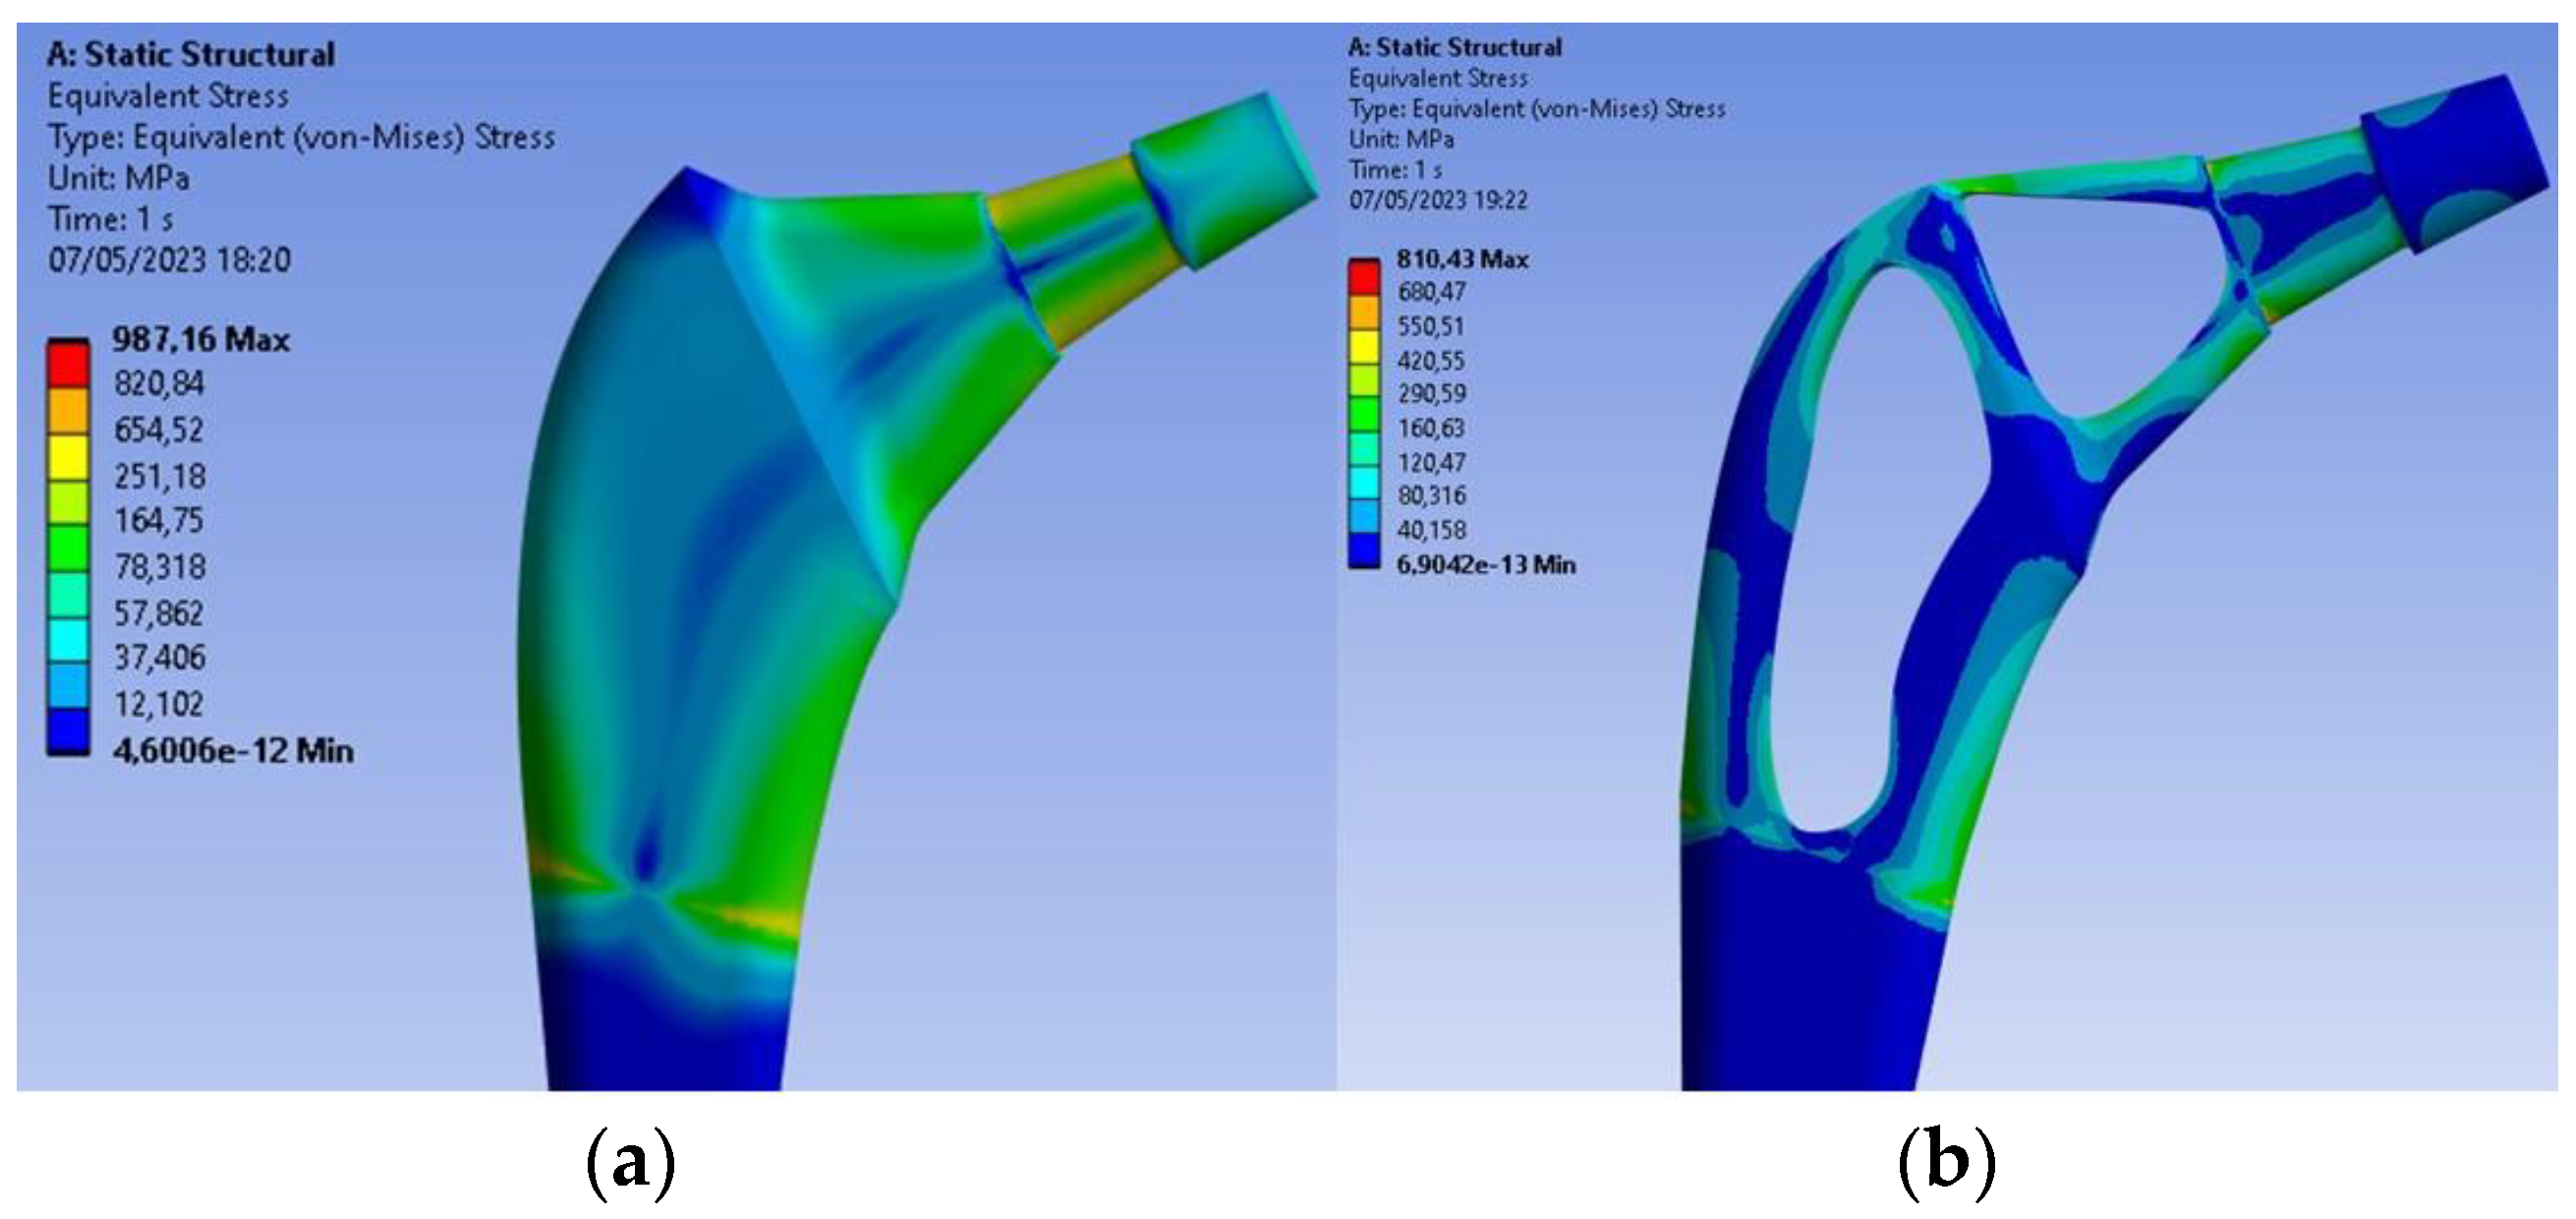Click the (a) subfigure label
2576x1219 pixels.
630,1165
